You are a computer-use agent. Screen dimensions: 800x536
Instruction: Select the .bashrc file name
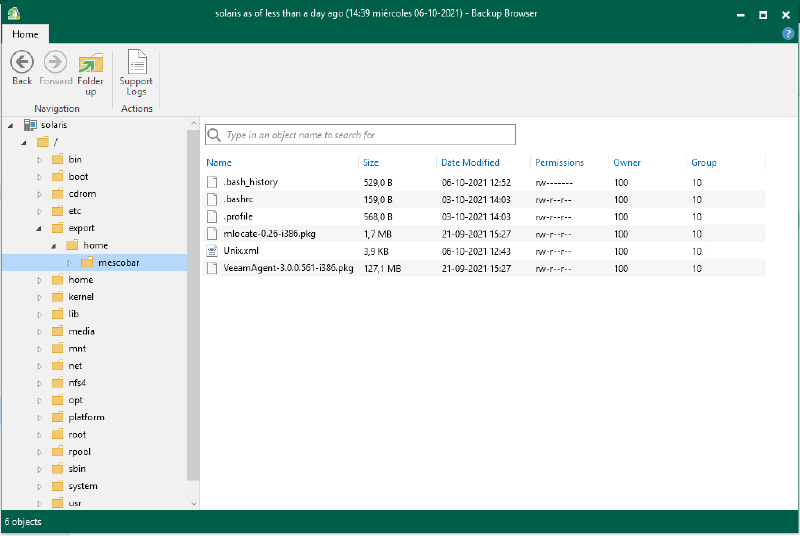(238, 199)
